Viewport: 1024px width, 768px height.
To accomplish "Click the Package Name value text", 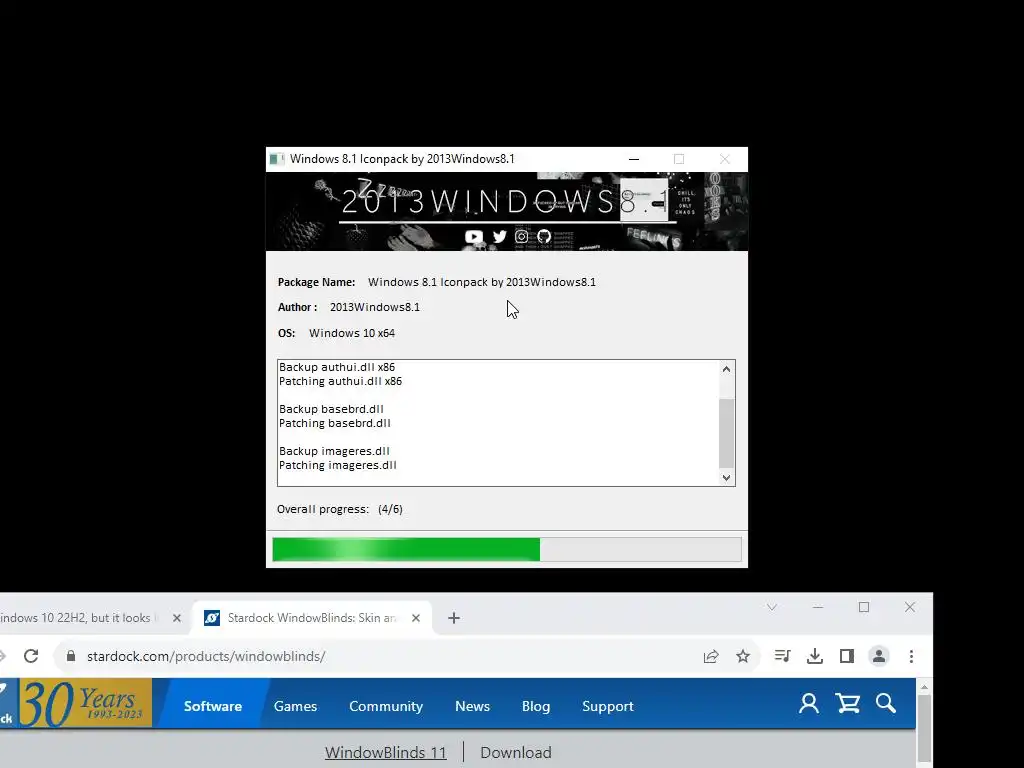I will pos(482,282).
